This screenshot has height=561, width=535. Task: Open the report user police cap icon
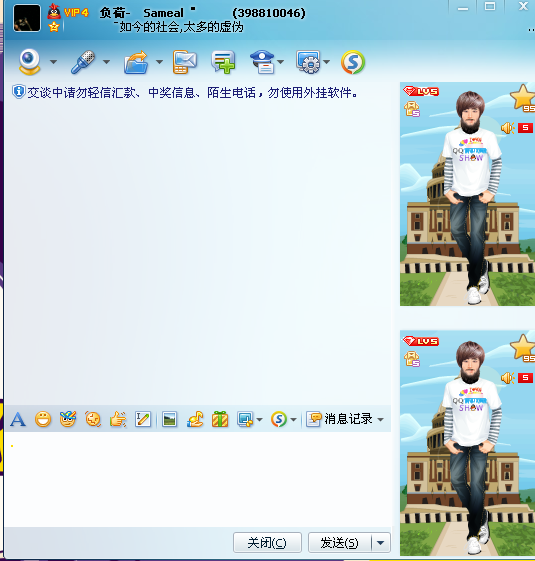[x=262, y=62]
